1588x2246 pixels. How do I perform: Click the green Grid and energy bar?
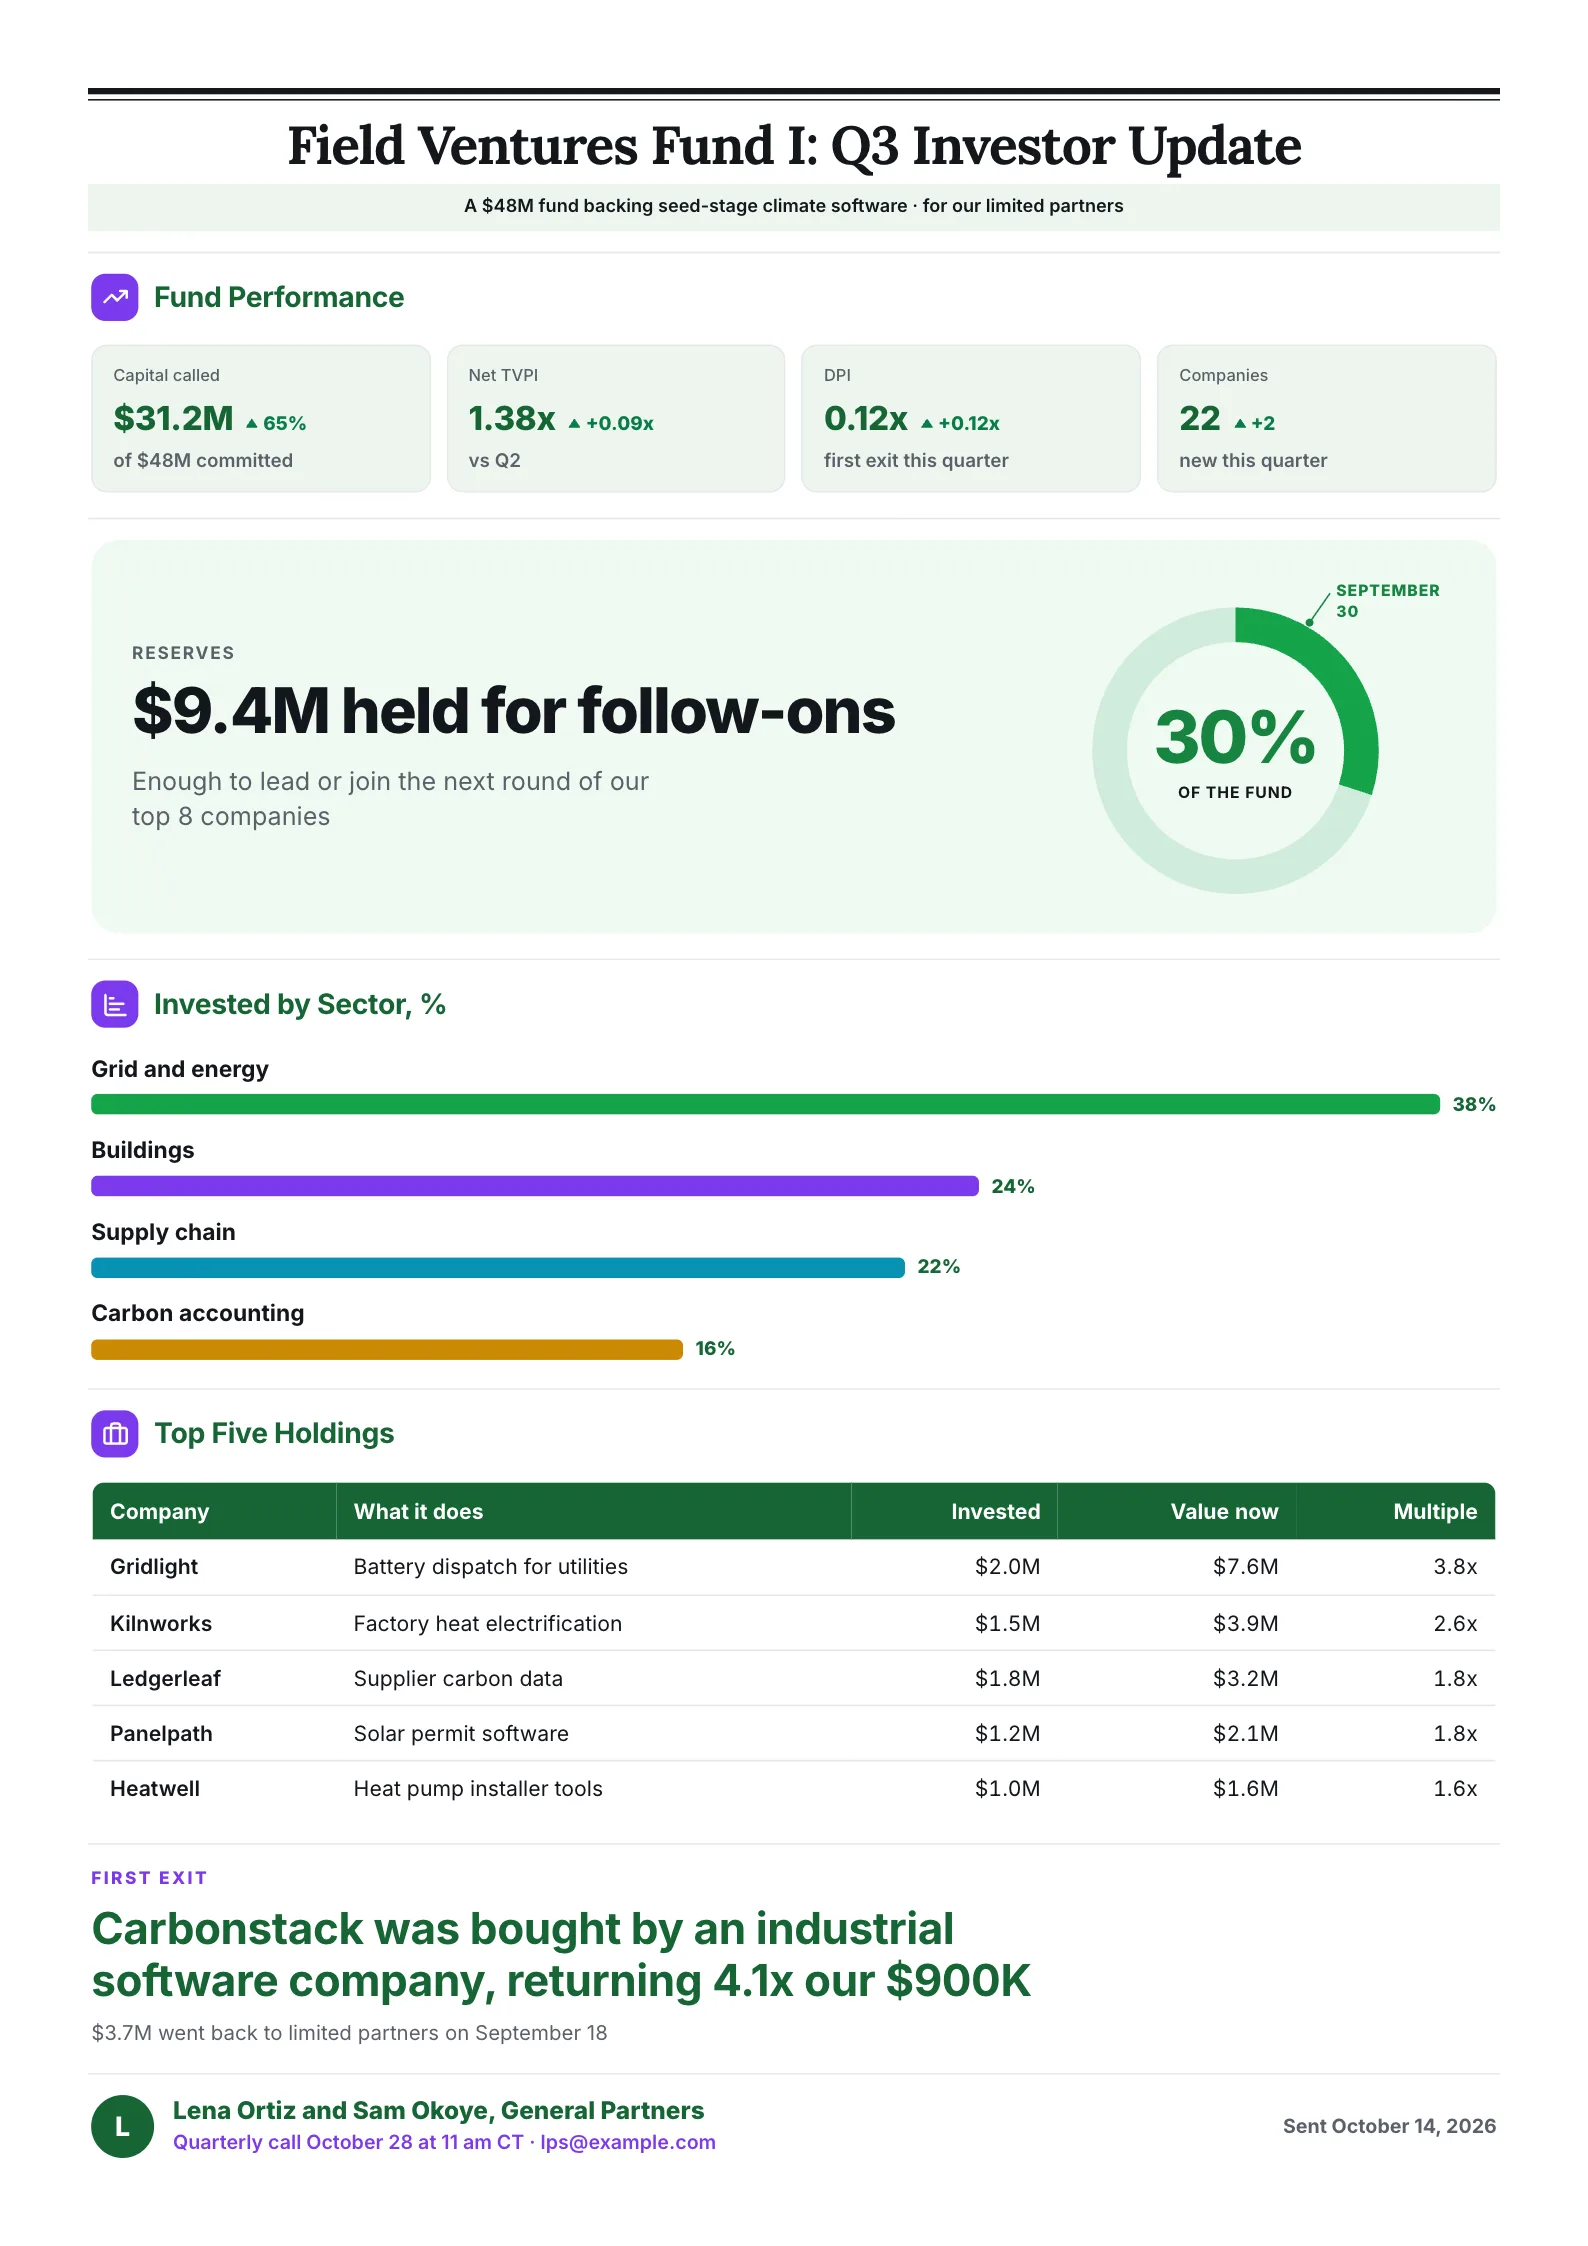pyautogui.click(x=765, y=1104)
